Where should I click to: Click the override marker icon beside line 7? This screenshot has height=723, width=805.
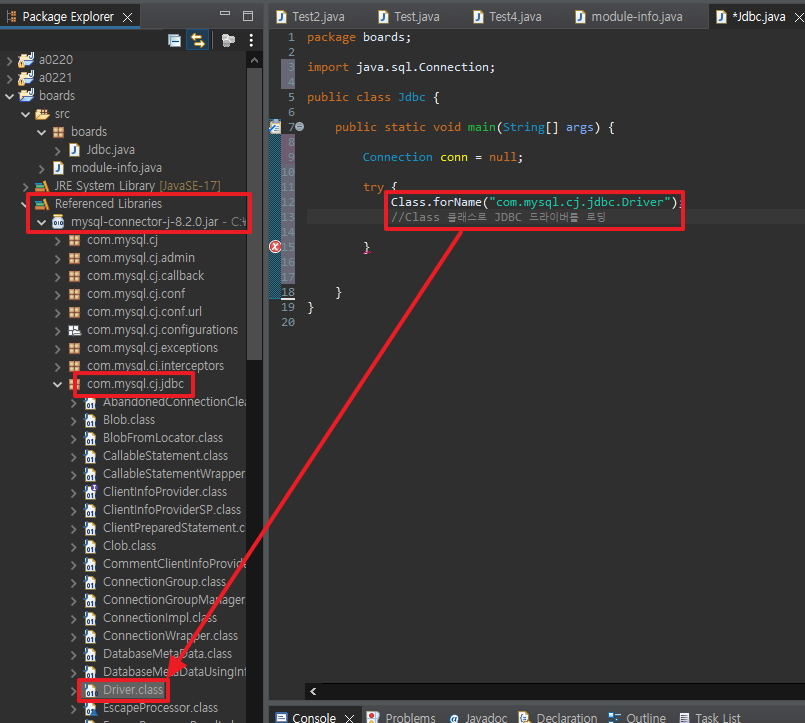(275, 126)
